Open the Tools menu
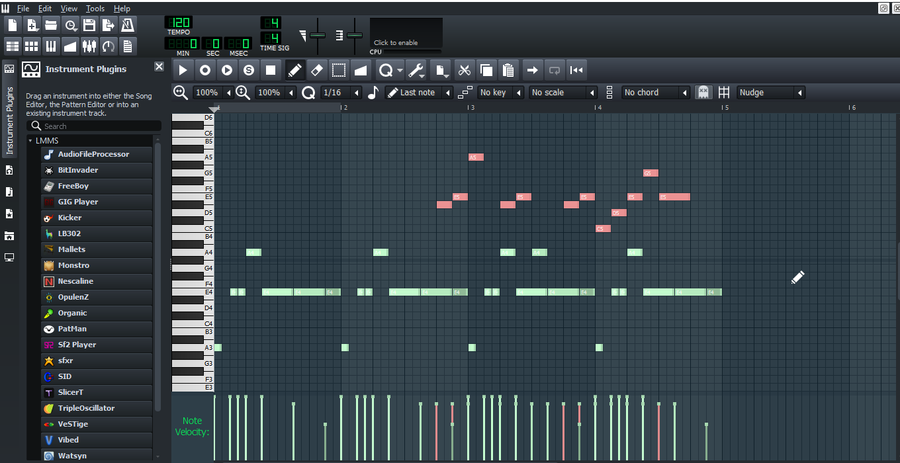The image size is (900, 463). [x=95, y=9]
